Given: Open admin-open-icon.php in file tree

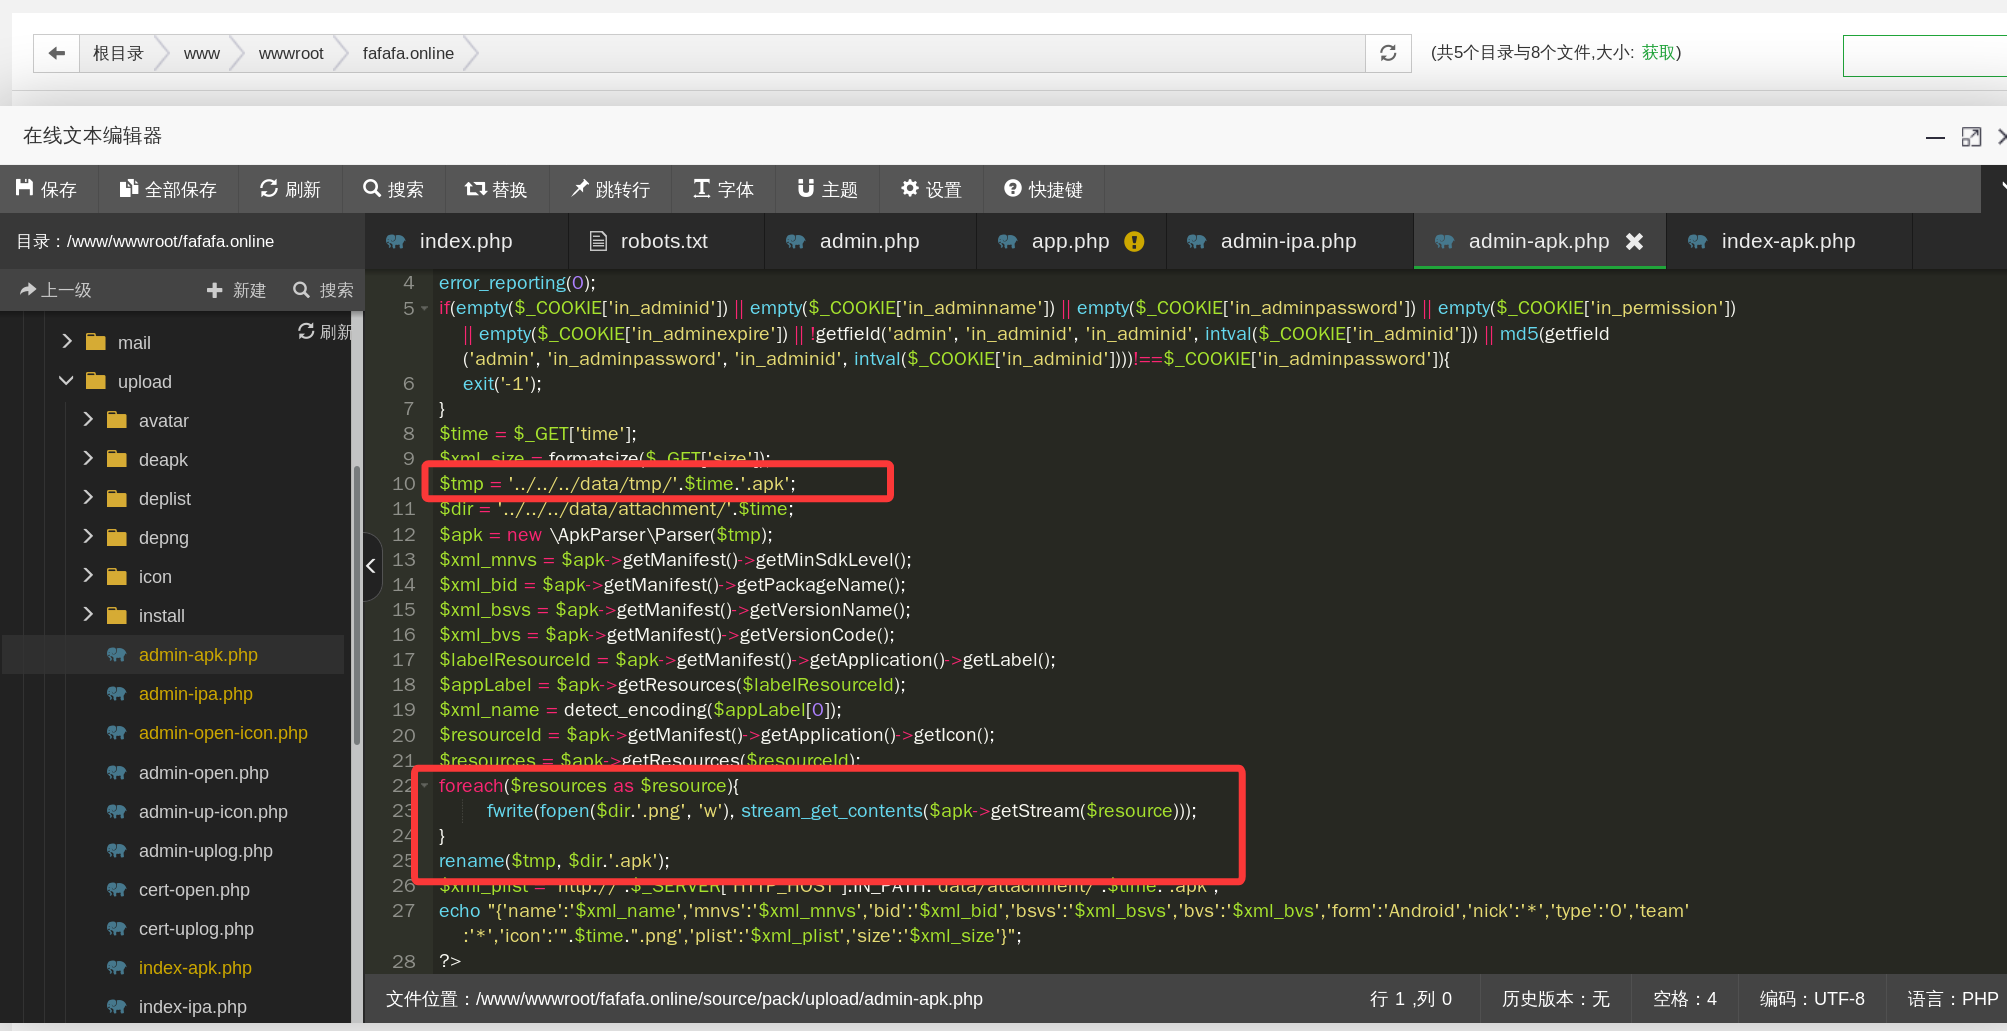Looking at the screenshot, I should (223, 733).
